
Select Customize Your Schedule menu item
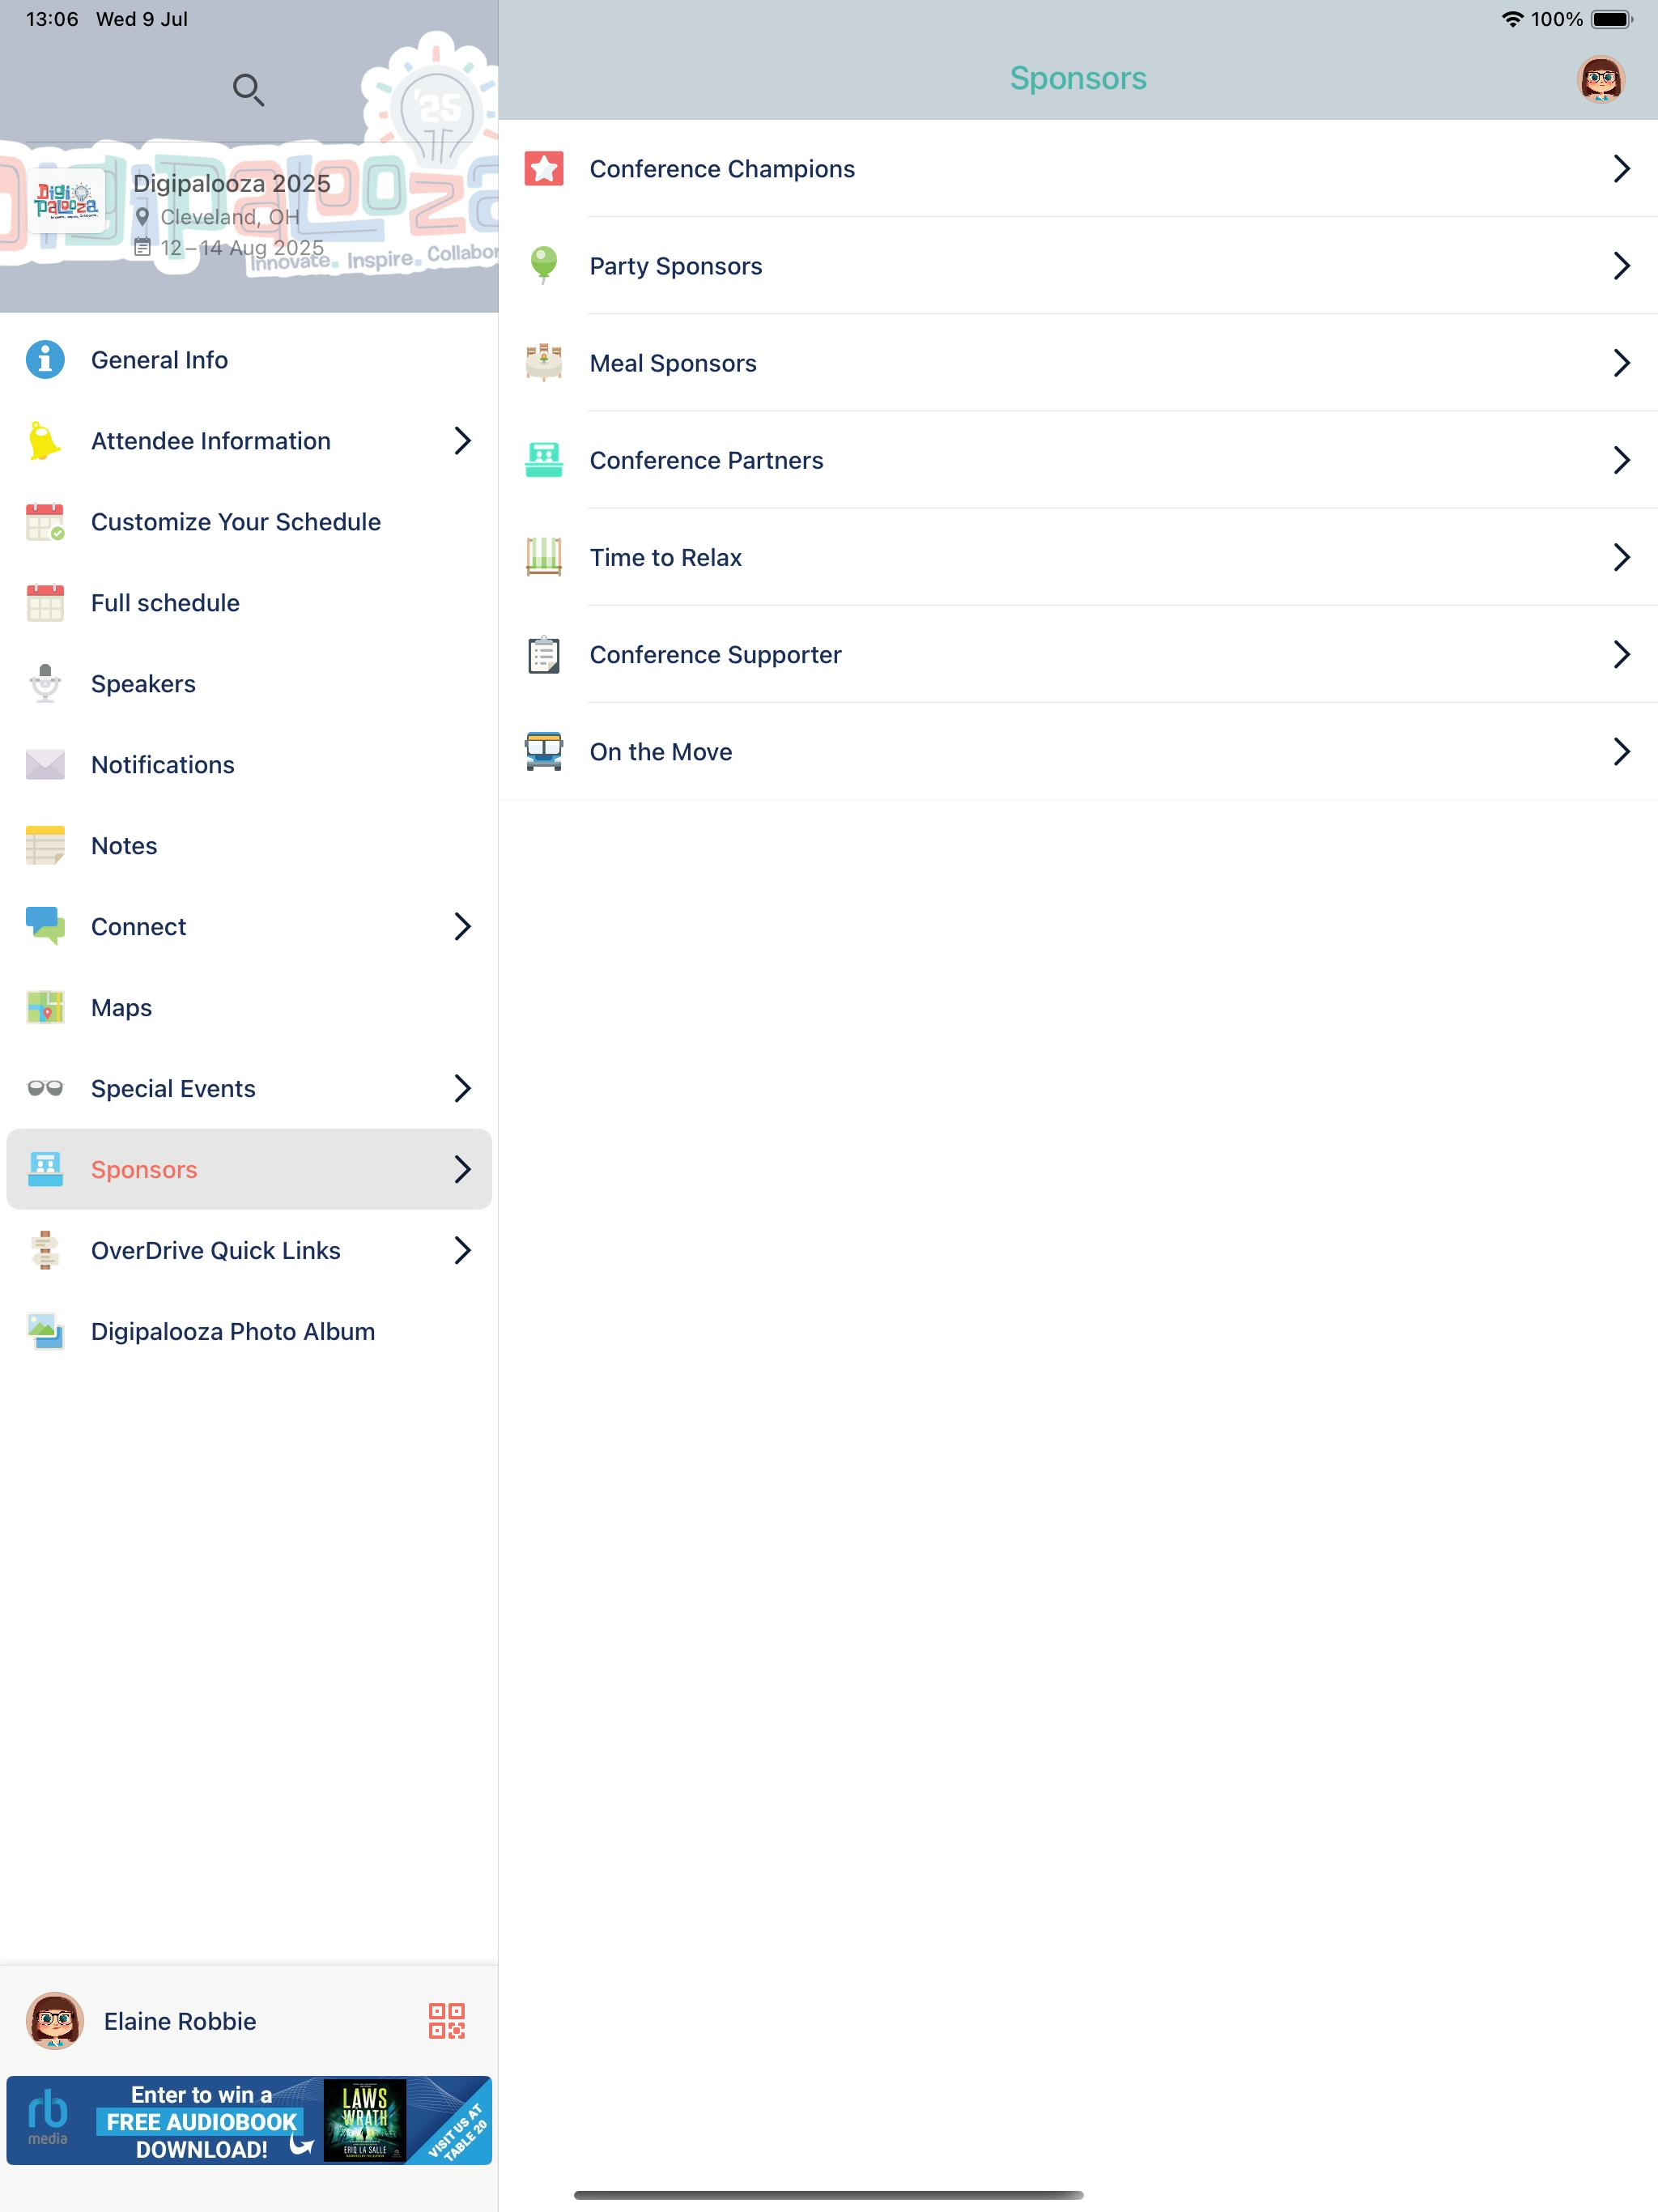tap(249, 522)
